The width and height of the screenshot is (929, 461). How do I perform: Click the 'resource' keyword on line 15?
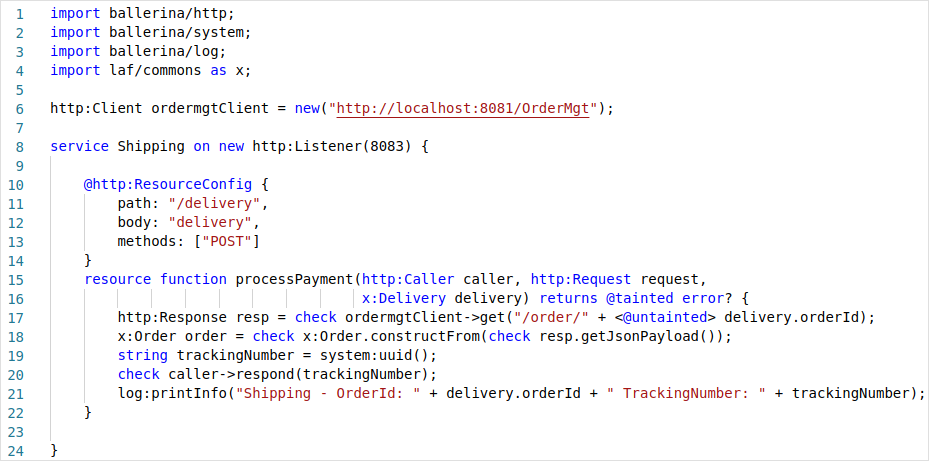click(117, 279)
